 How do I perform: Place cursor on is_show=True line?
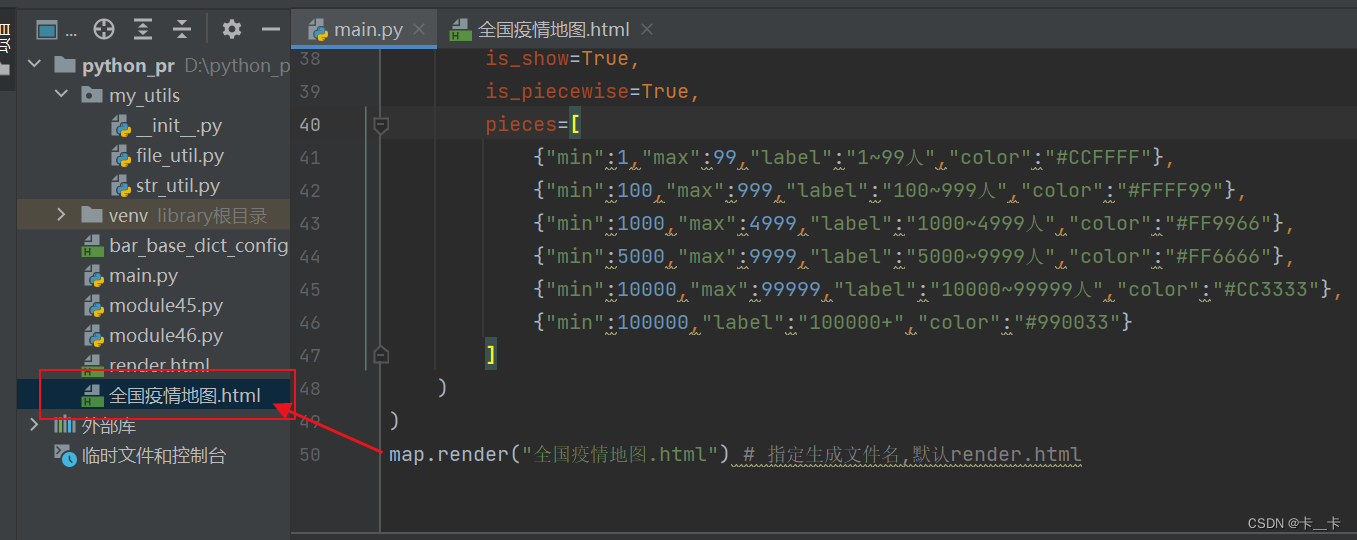(563, 58)
